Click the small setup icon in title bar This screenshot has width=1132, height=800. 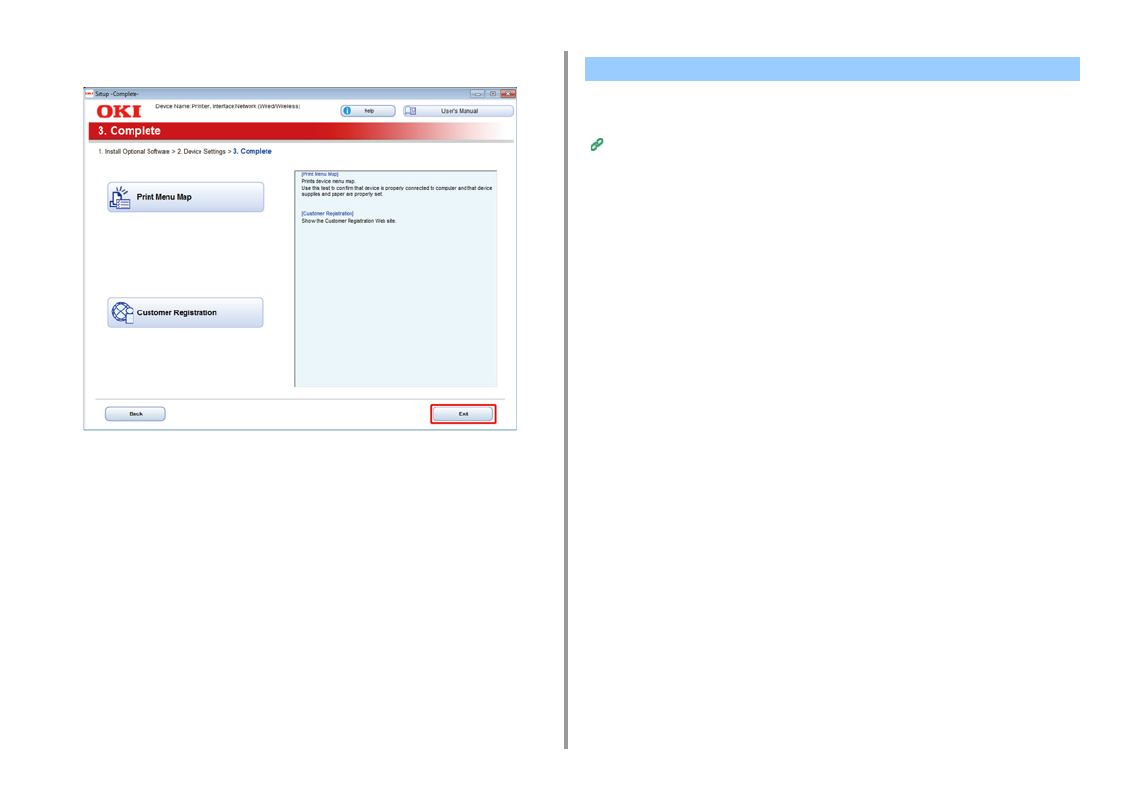point(89,93)
